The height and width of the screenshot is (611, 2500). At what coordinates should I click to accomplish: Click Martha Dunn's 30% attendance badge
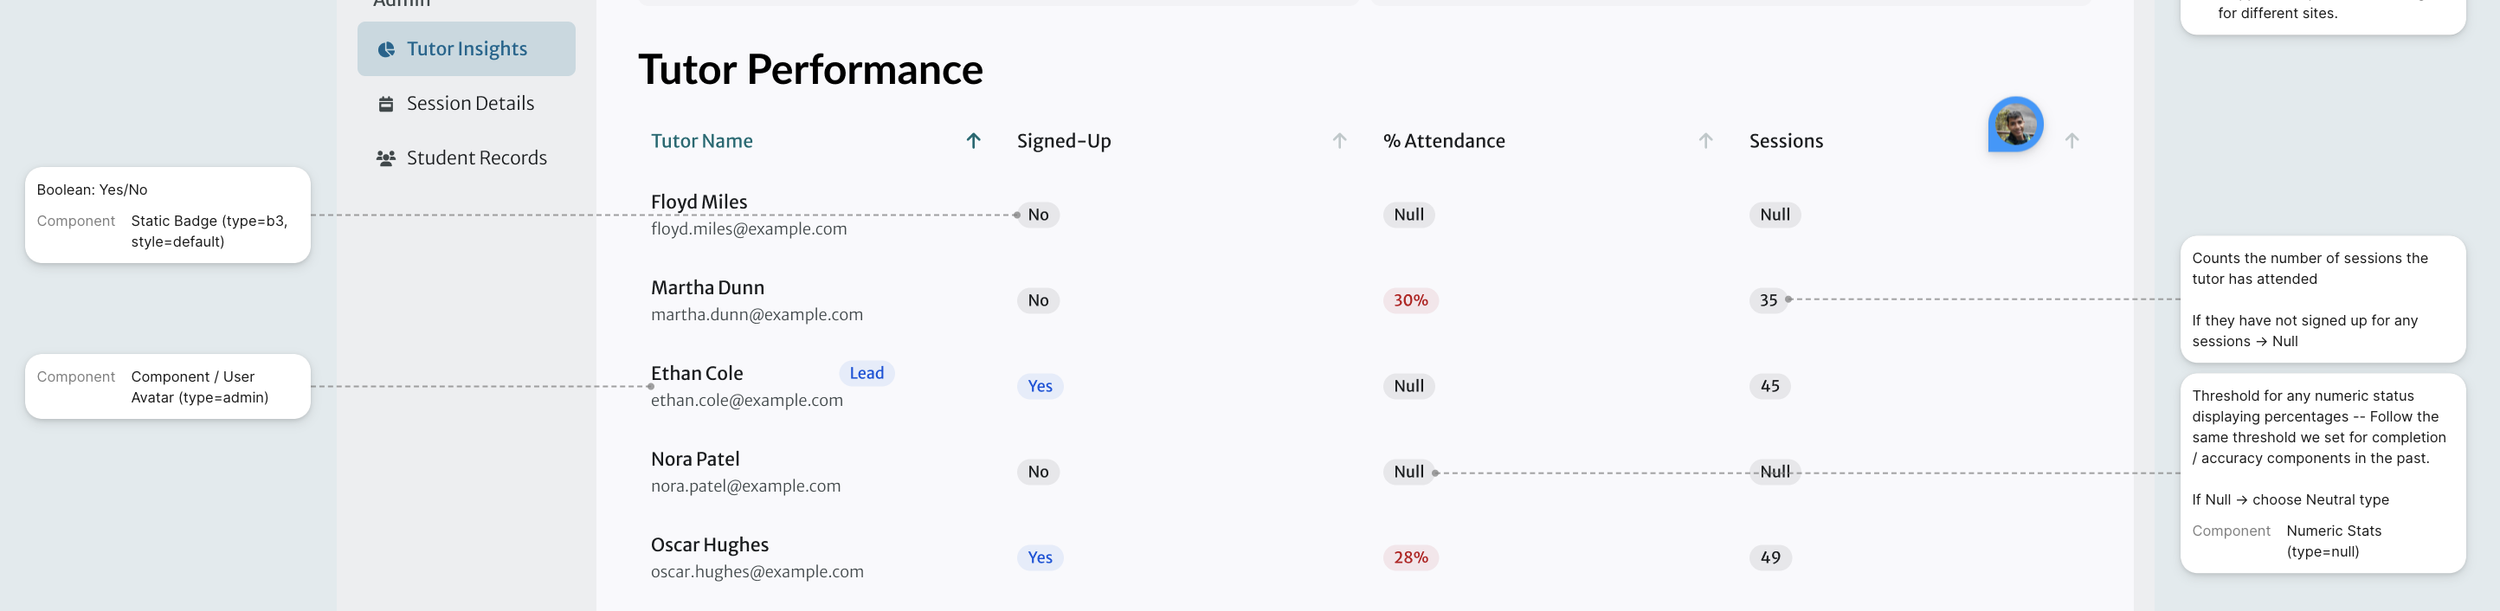[x=1411, y=300]
